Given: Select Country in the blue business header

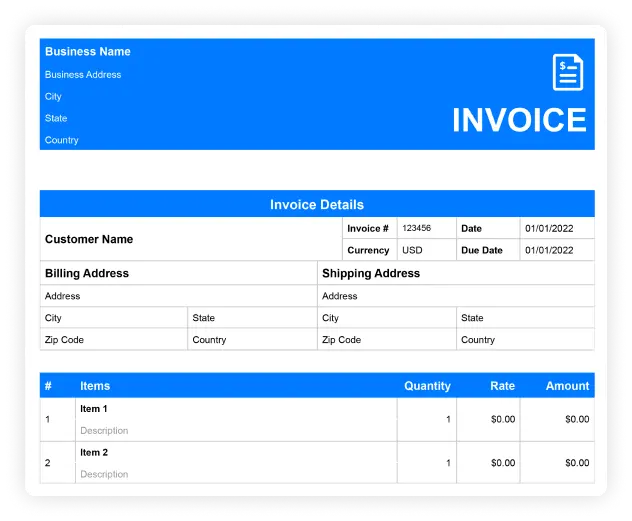Looking at the screenshot, I should click(62, 140).
